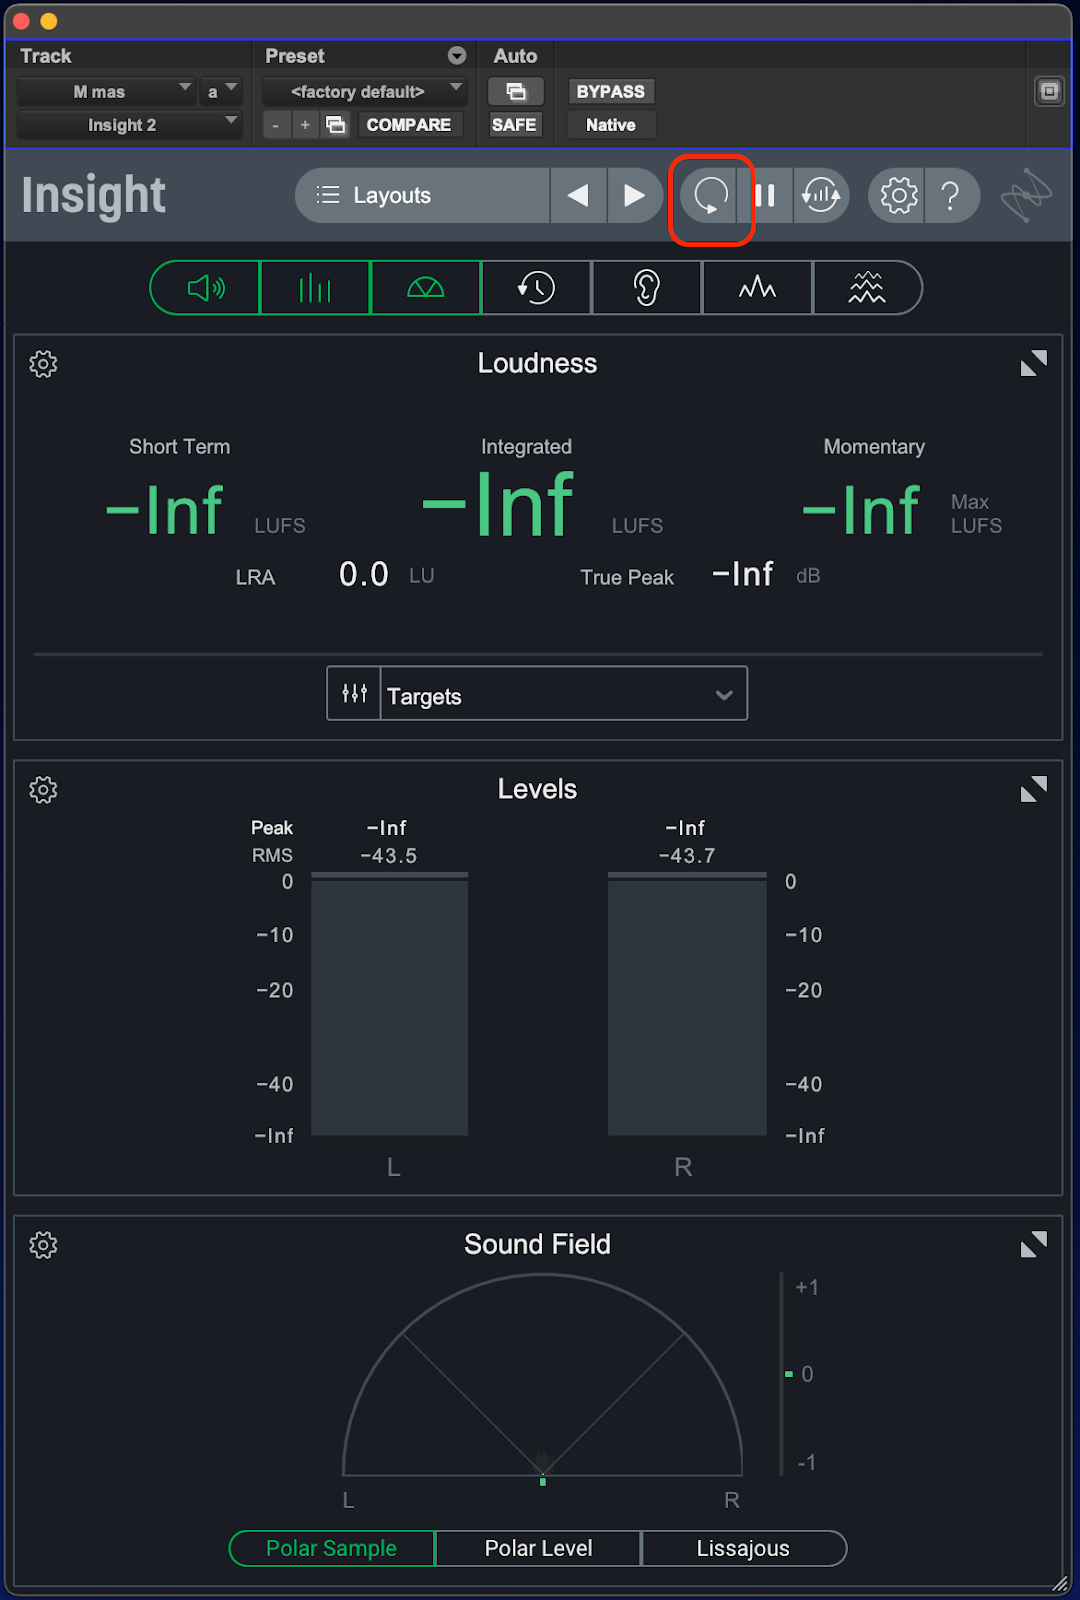Screen dimensions: 1080x1600
Task: Click the Integrated loudness readout
Action: pos(498,506)
